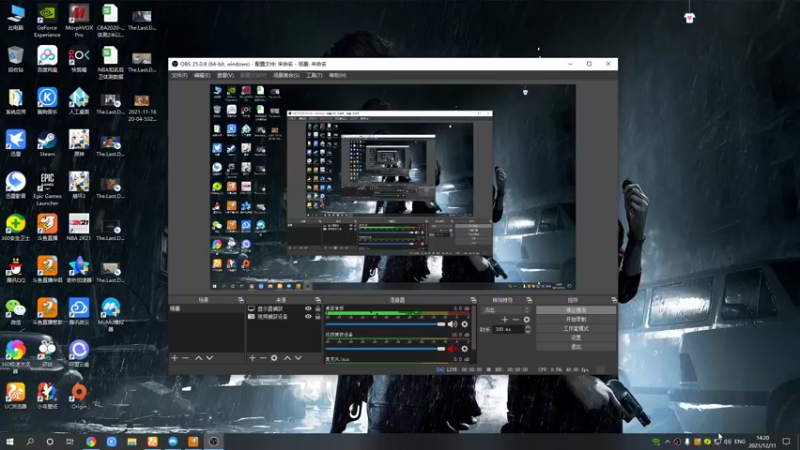Select the display capture source row
The width and height of the screenshot is (800, 450).
(284, 309)
